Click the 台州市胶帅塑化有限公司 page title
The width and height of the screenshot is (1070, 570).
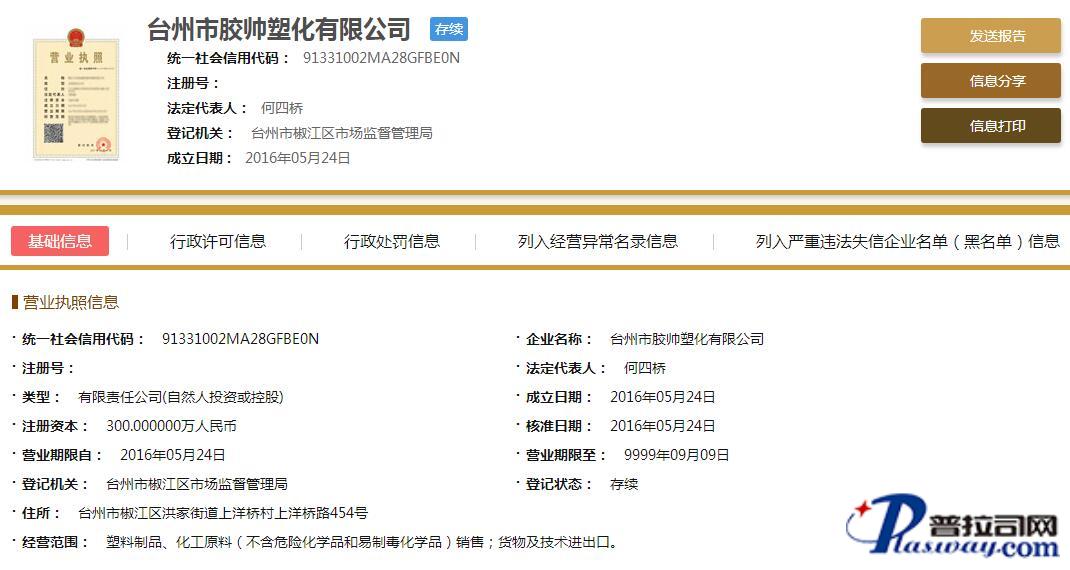(279, 29)
